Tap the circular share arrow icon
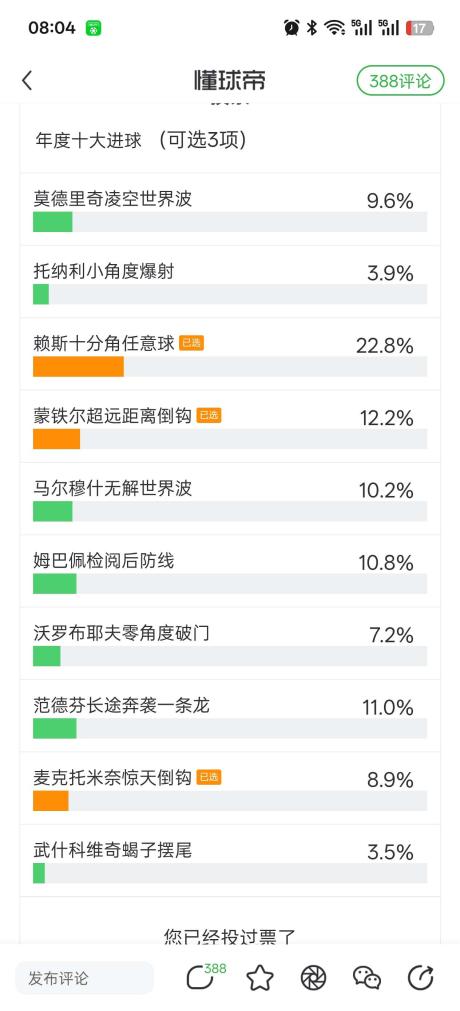 [421, 978]
